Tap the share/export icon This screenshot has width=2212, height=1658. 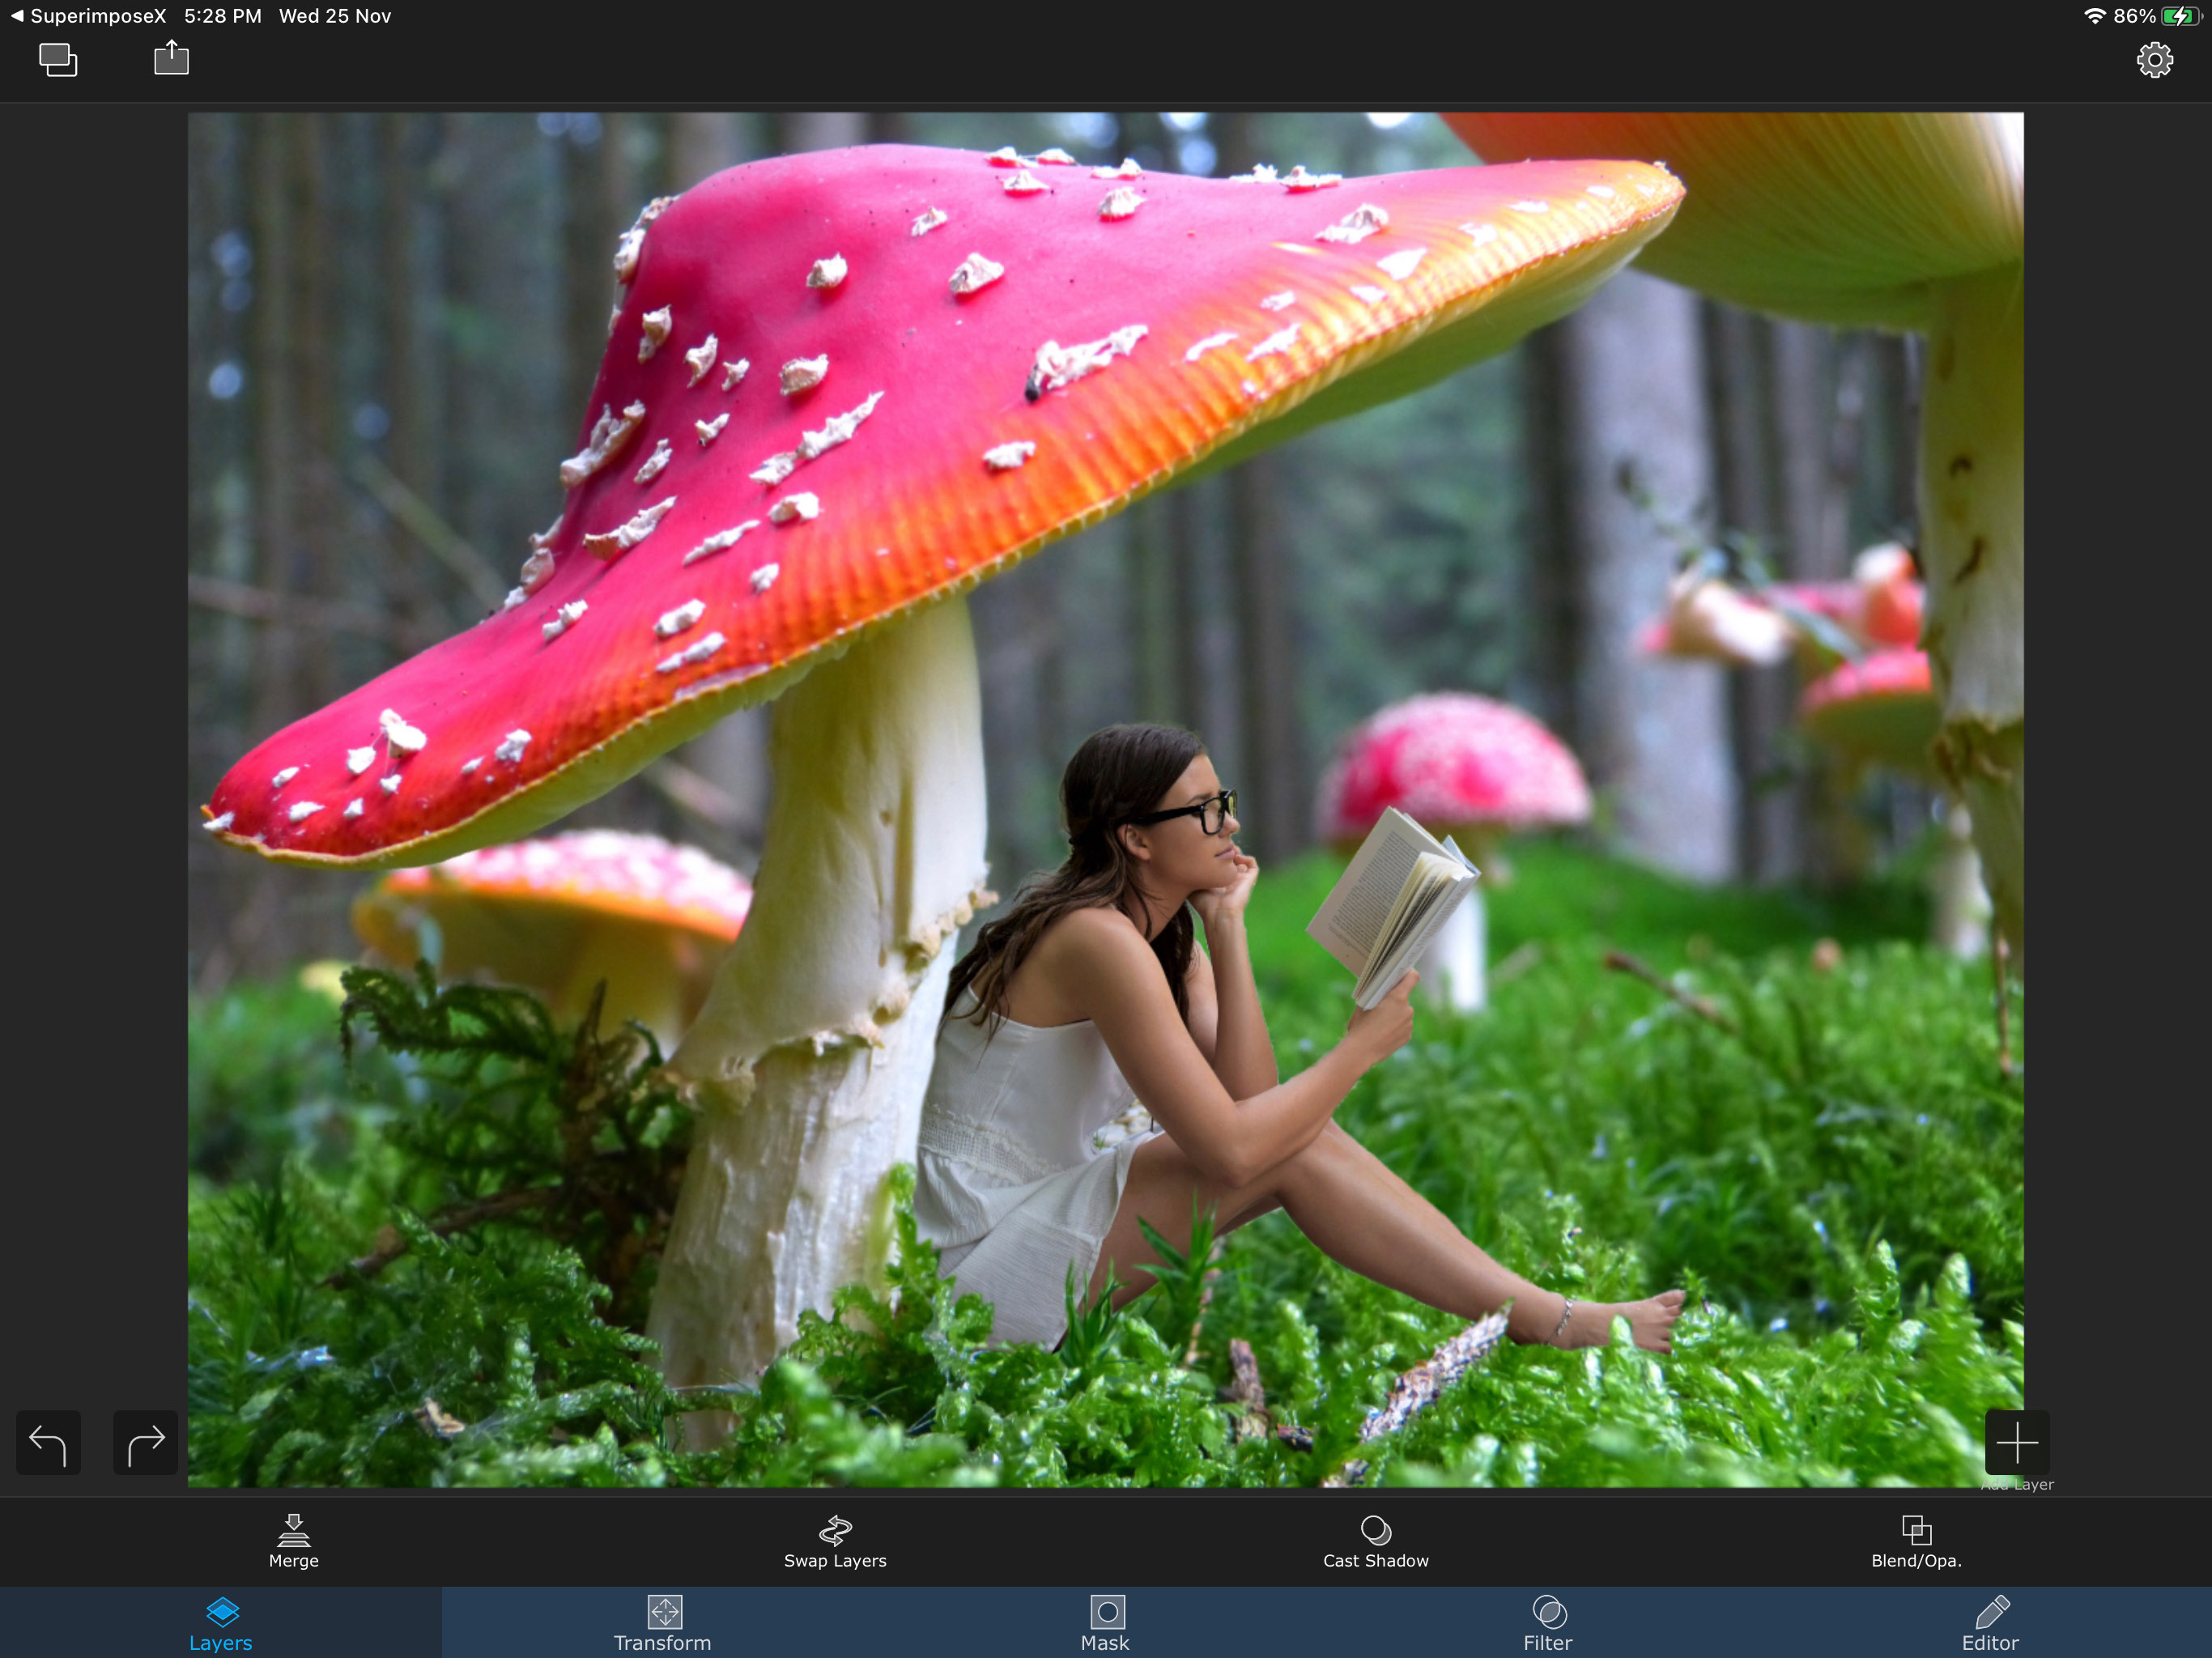[x=171, y=58]
